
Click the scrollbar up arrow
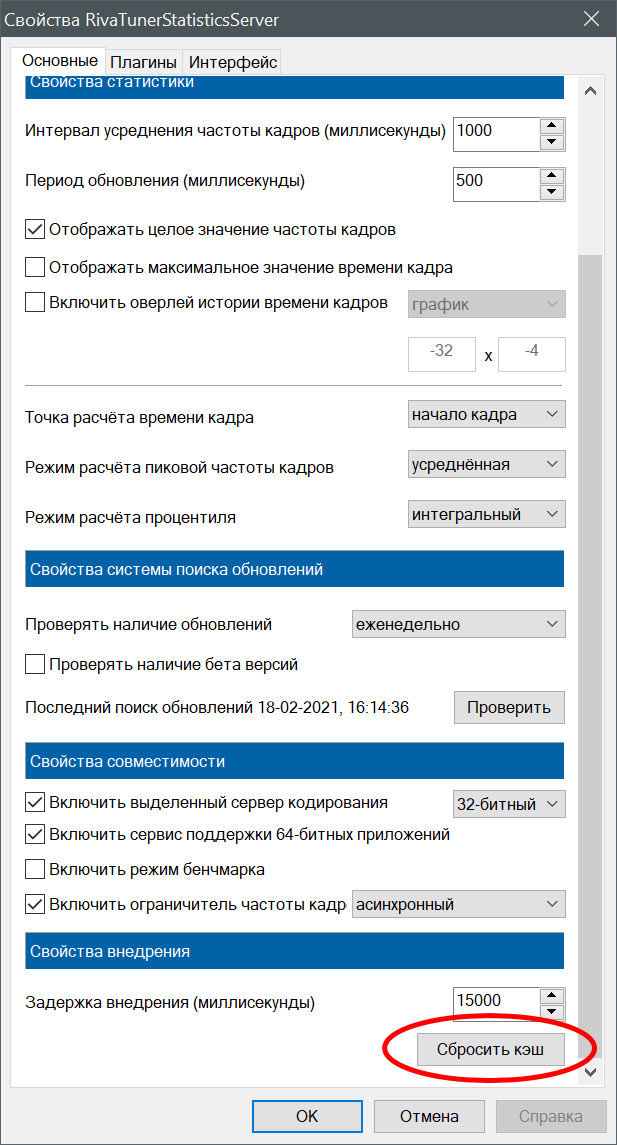590,91
